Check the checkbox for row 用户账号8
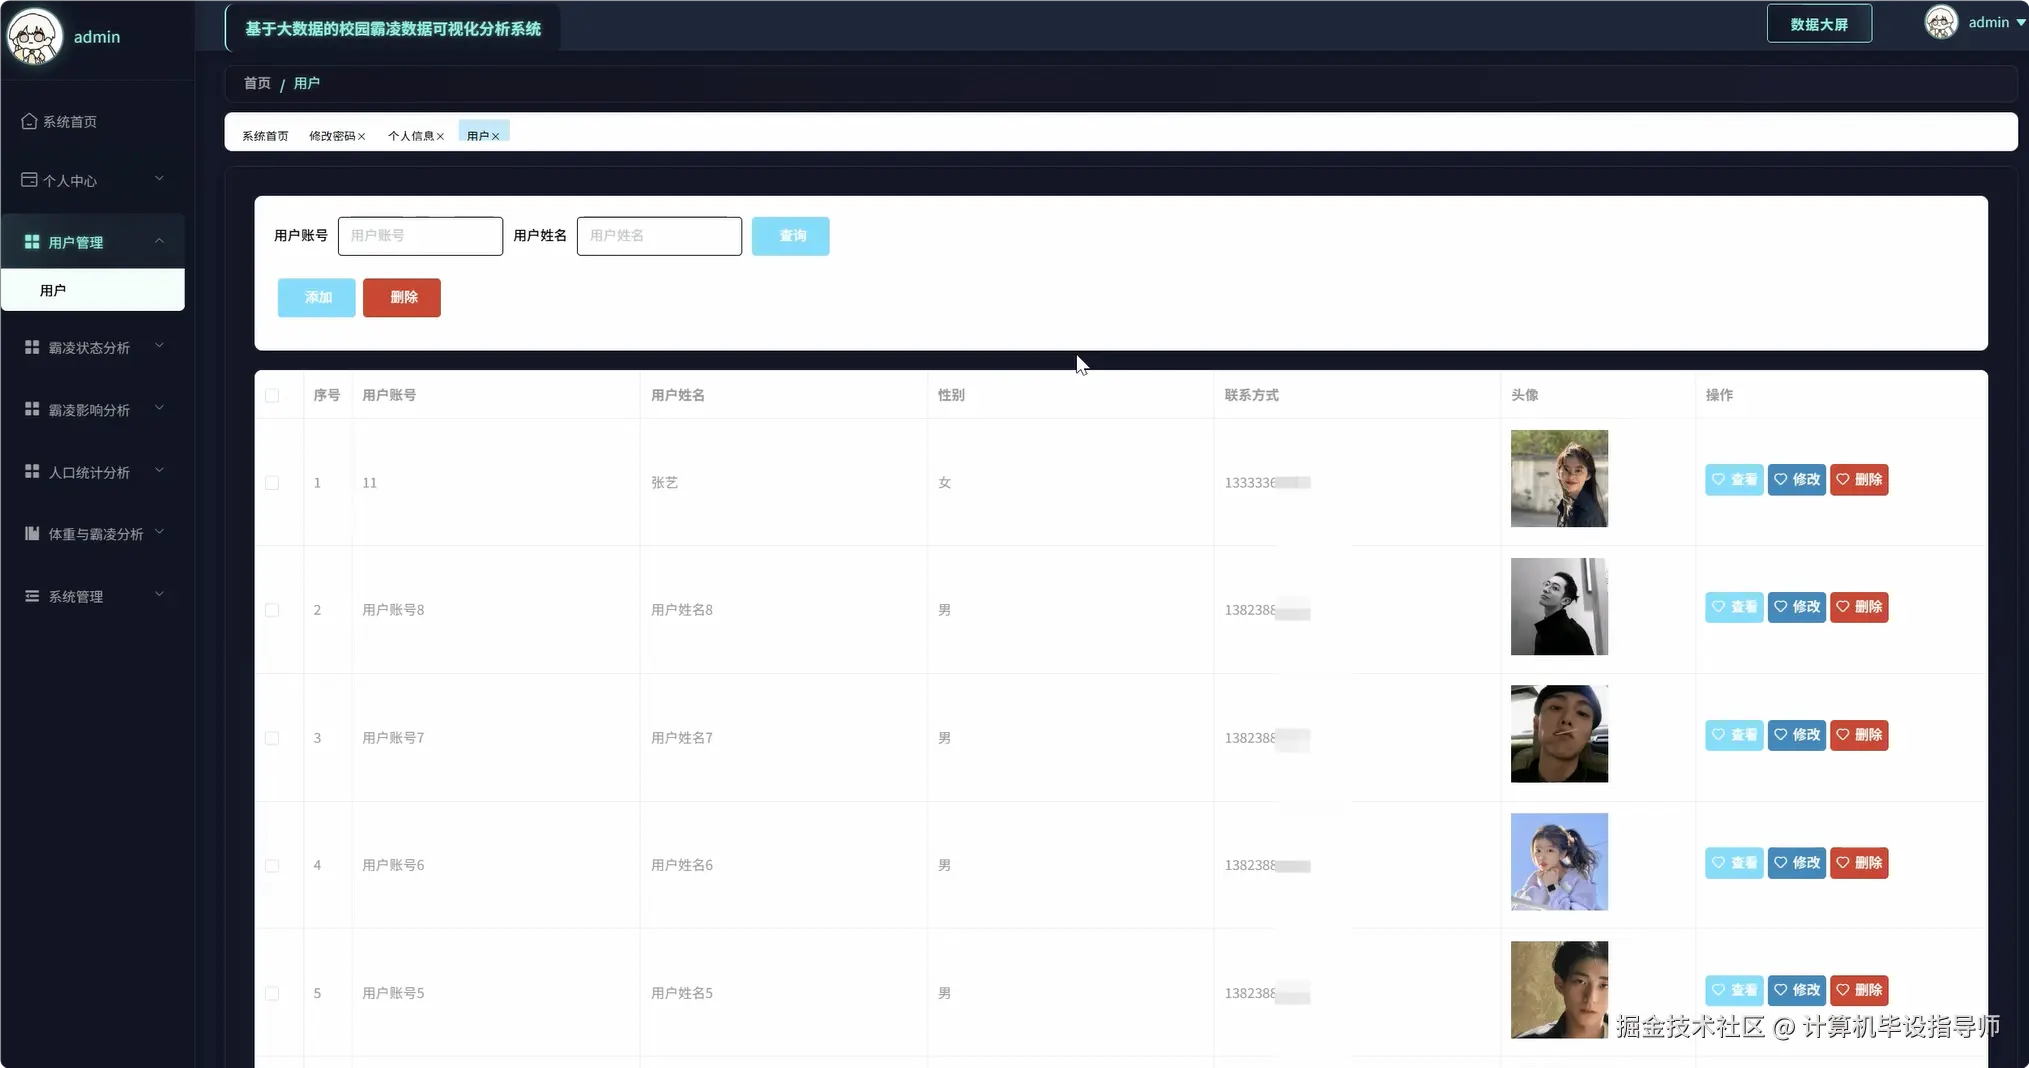The height and width of the screenshot is (1068, 2029). 272,610
